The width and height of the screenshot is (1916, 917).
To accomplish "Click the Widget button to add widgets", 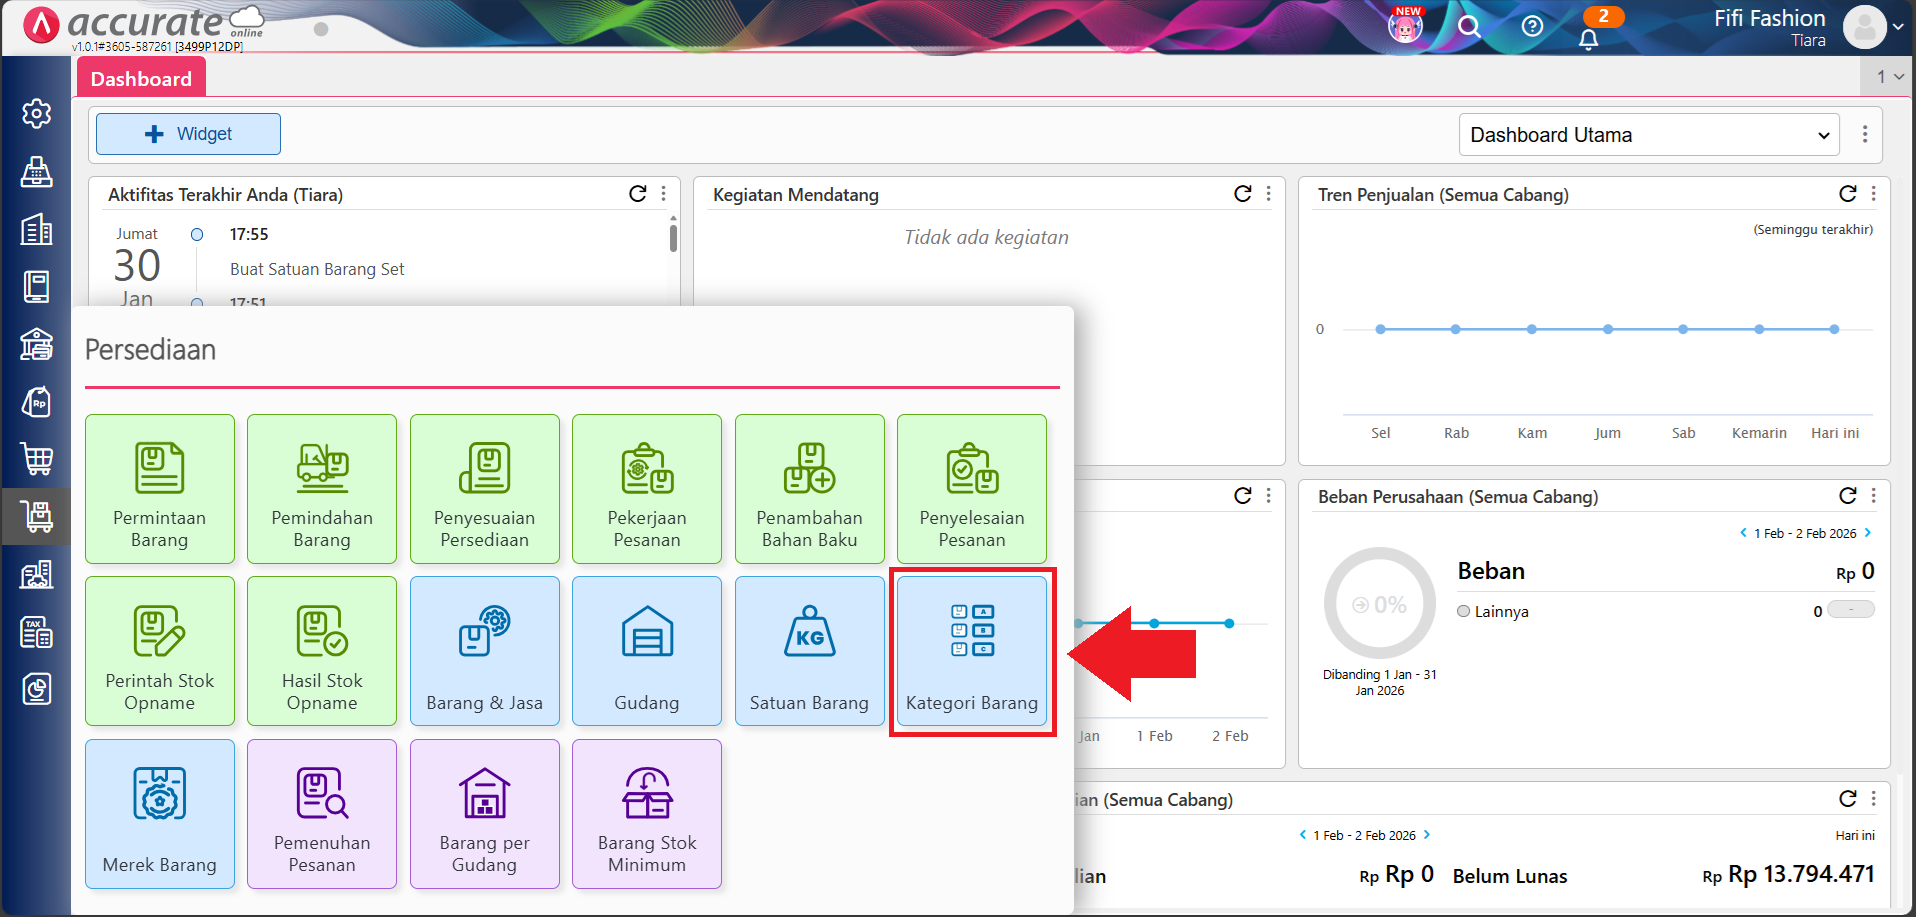I will pos(188,133).
